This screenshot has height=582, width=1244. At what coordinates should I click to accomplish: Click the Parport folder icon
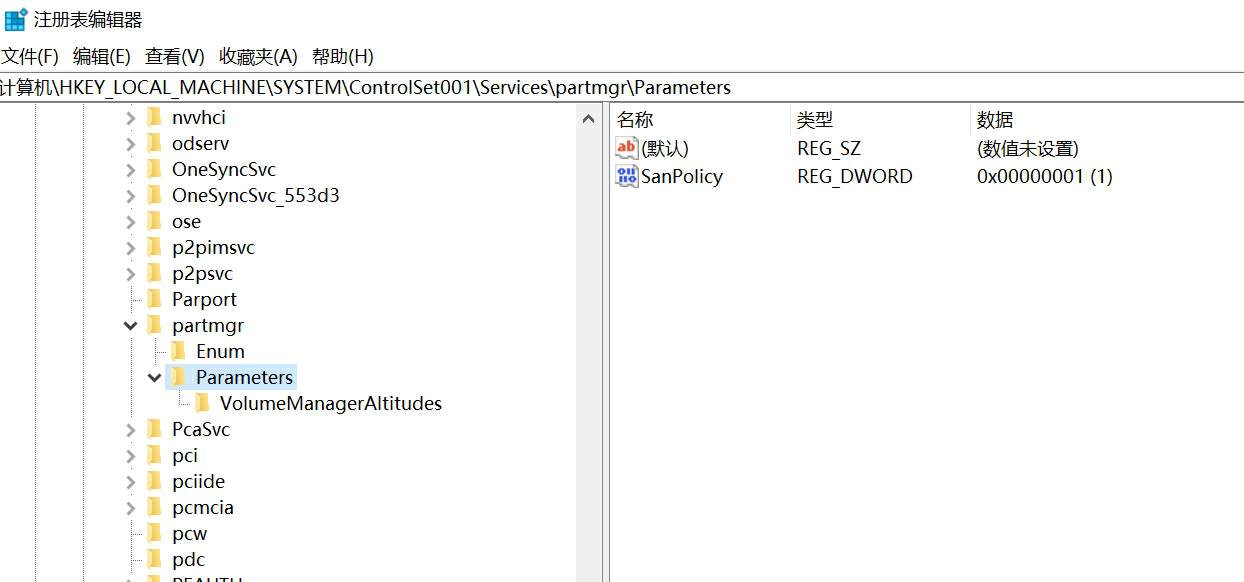coord(154,299)
